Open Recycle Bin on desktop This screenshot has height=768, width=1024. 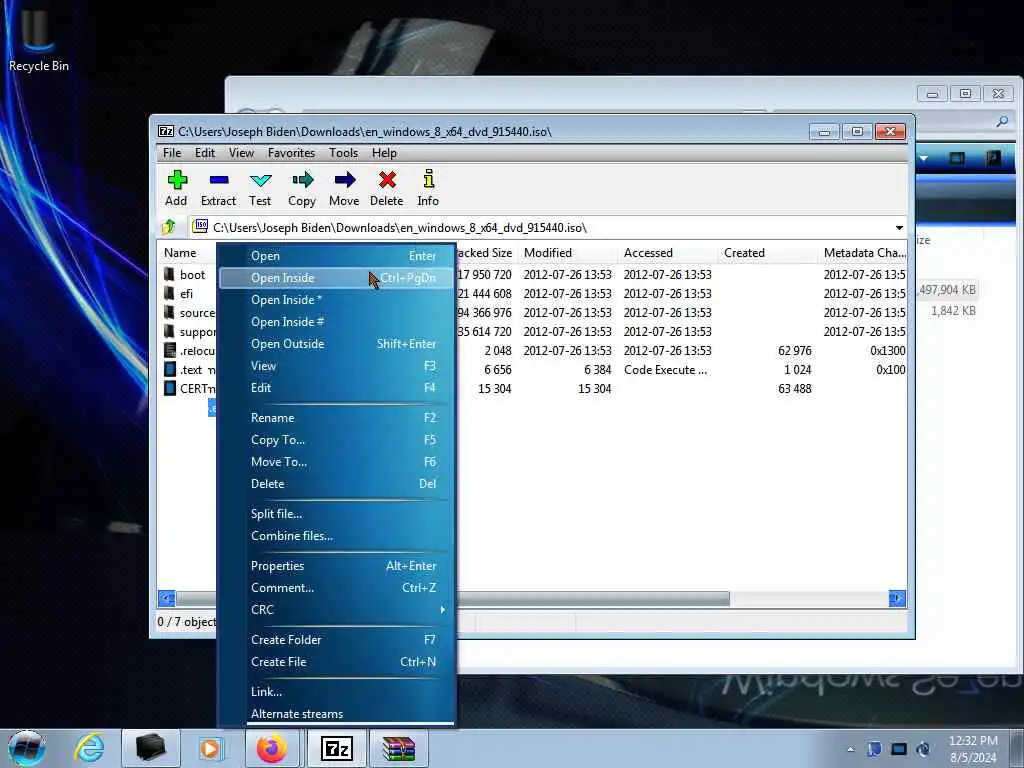click(x=39, y=39)
